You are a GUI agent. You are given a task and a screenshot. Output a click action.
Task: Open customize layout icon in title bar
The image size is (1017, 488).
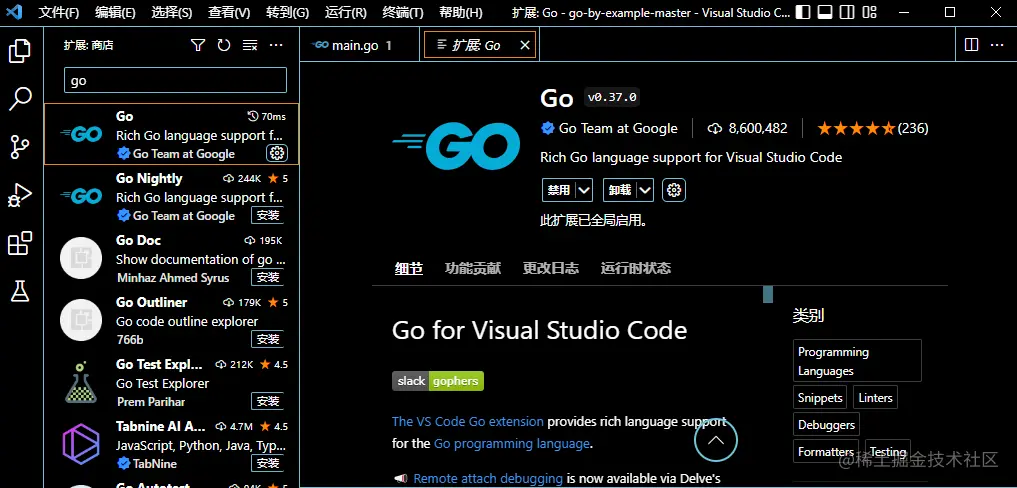point(868,12)
